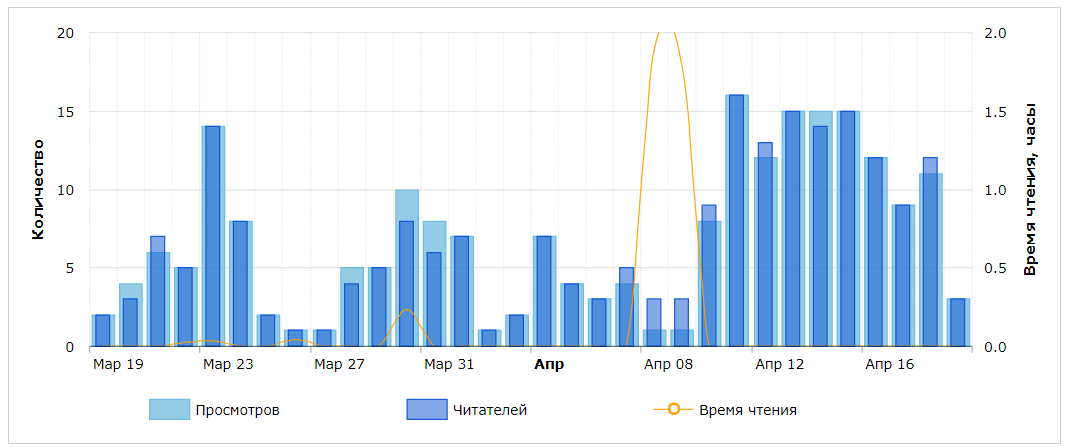The height and width of the screenshot is (448, 1067).
Task: Click the 20 value on the left axis
Action: pyautogui.click(x=66, y=33)
